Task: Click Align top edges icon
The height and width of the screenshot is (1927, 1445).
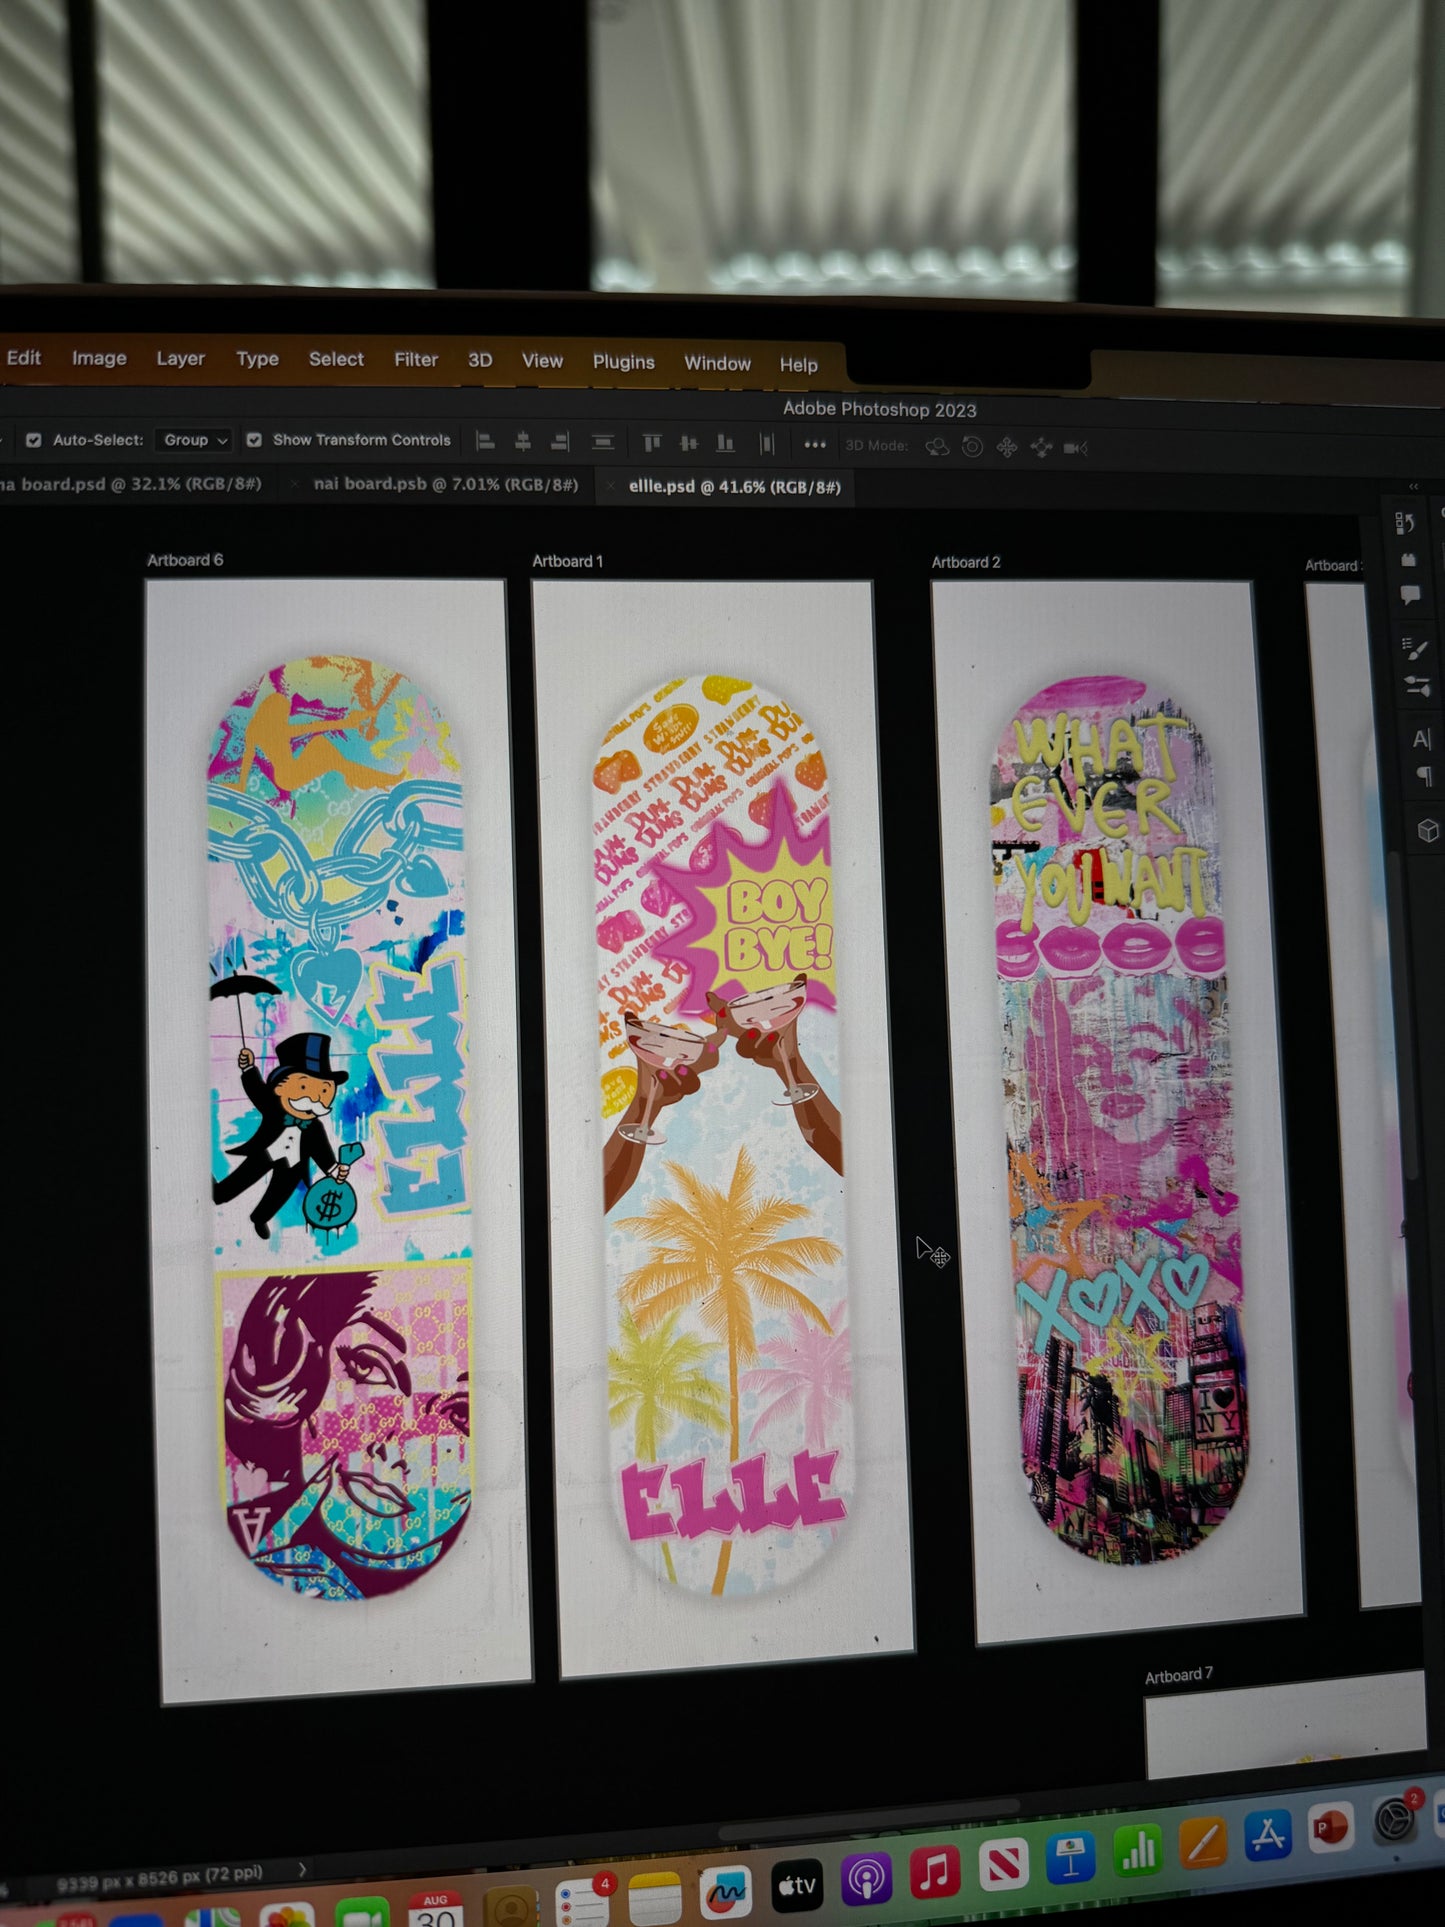Action: click(x=652, y=443)
